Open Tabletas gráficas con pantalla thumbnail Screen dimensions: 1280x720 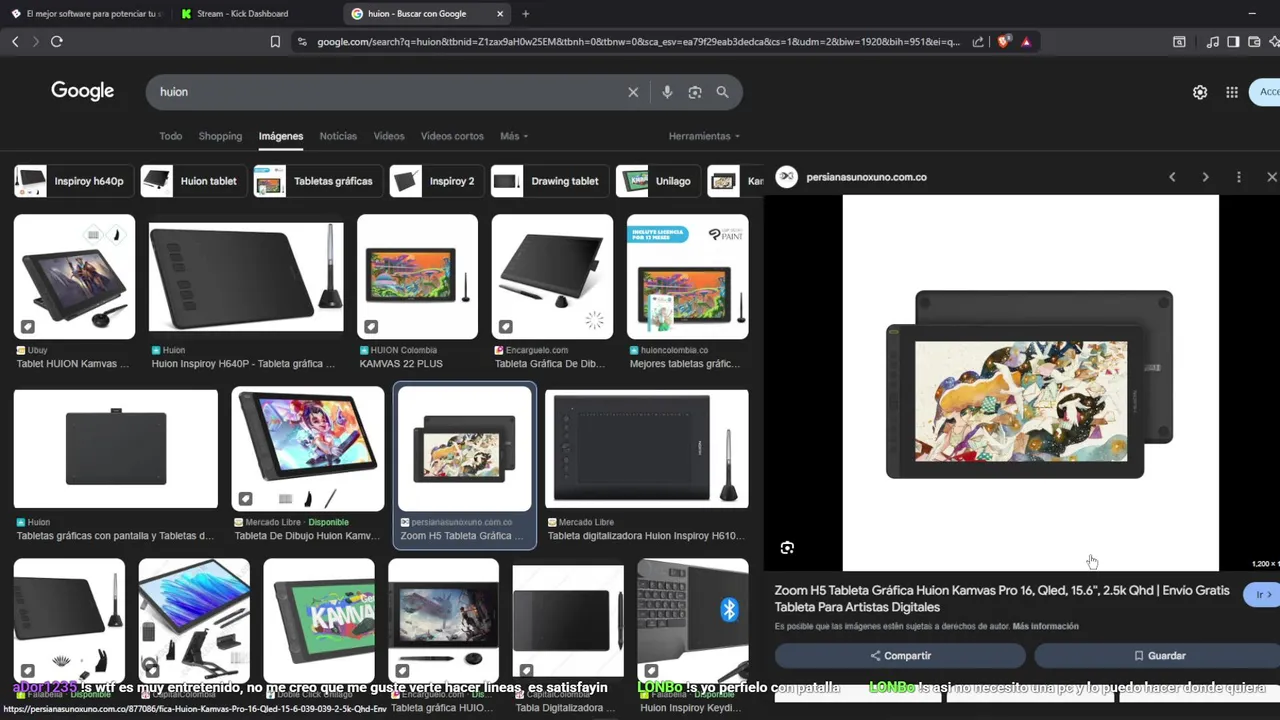click(116, 449)
